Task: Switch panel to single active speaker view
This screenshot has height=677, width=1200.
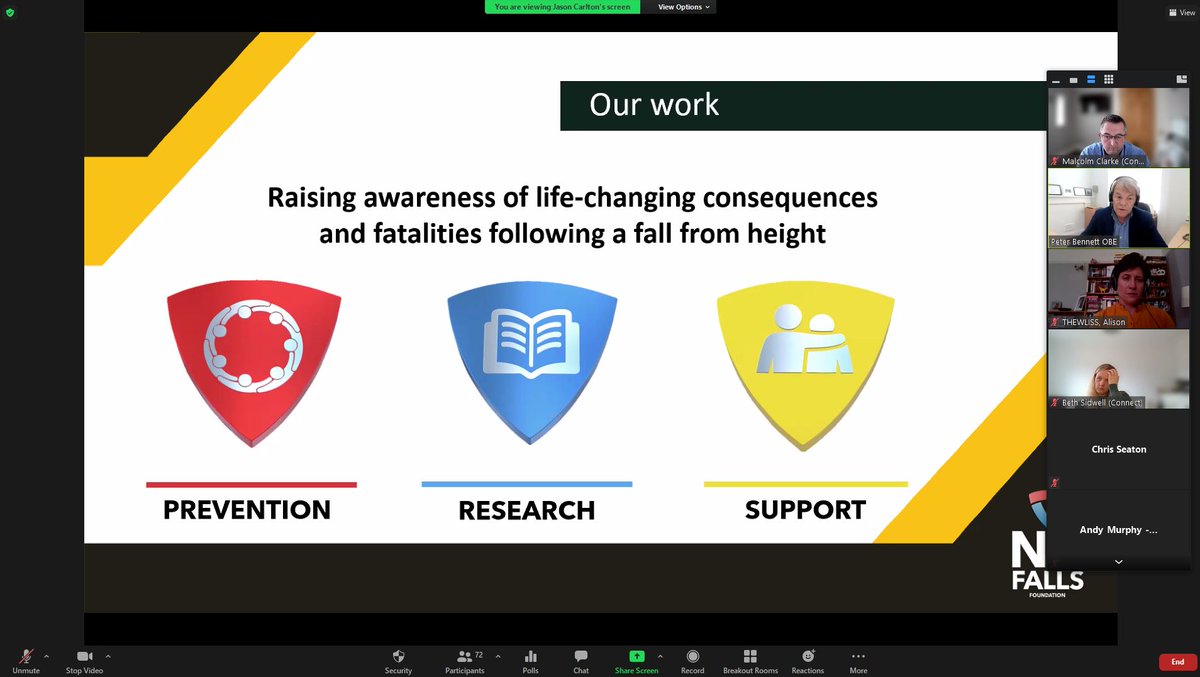Action: click(1073, 79)
